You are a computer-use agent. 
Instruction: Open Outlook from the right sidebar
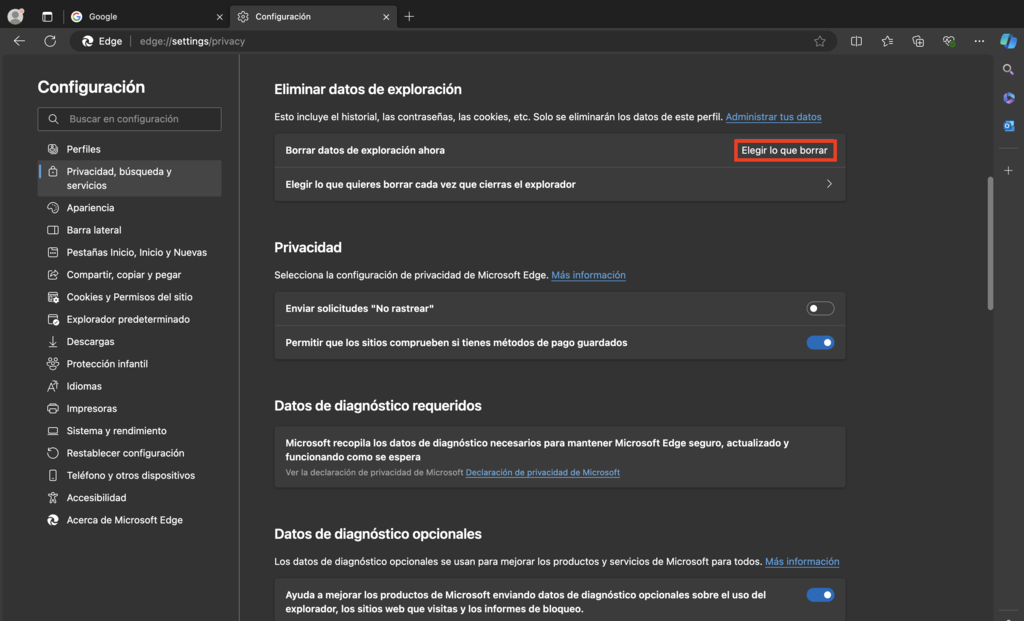pyautogui.click(x=1008, y=125)
